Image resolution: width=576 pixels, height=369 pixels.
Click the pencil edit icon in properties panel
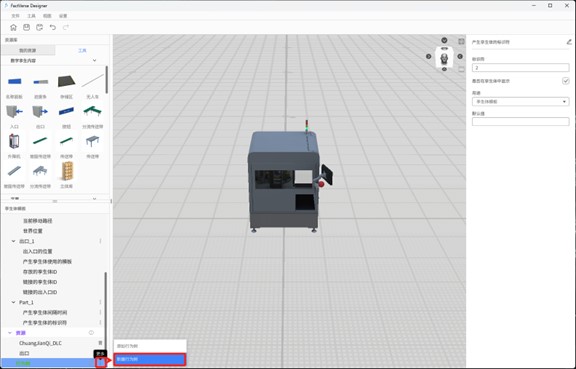(x=569, y=42)
